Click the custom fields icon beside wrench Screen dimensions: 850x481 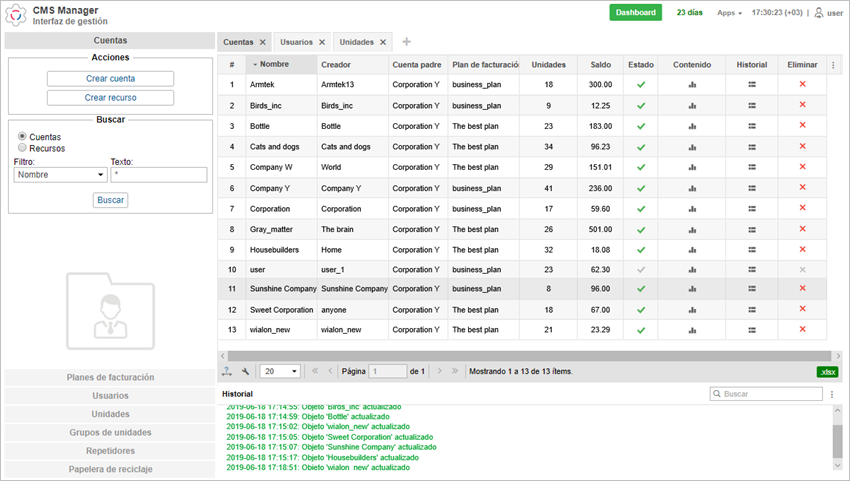[x=227, y=371]
